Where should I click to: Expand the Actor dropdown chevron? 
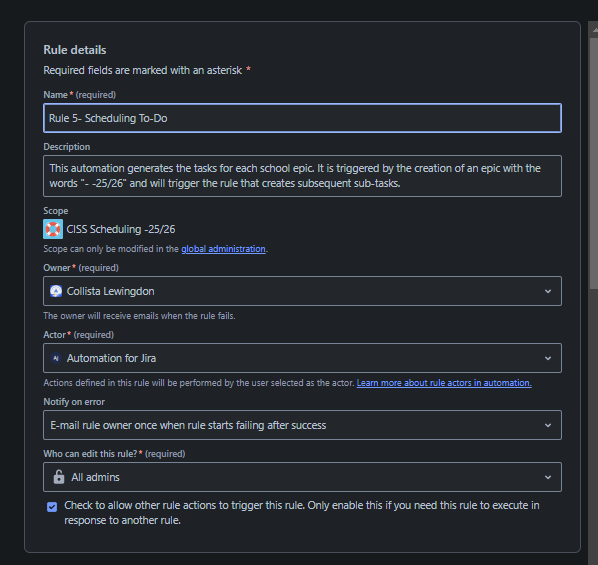tap(548, 359)
